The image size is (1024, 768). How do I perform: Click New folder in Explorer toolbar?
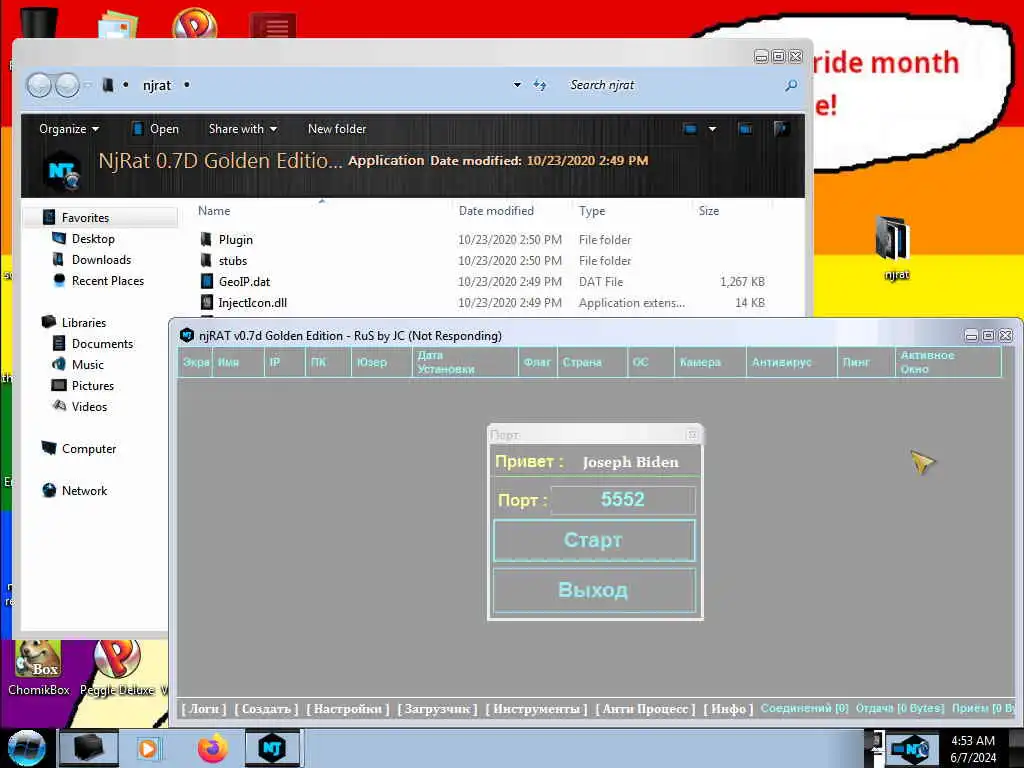[337, 129]
